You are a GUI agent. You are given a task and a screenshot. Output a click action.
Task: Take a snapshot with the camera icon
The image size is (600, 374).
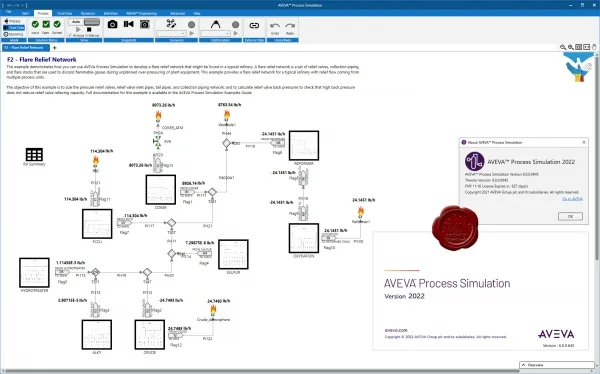[112, 24]
